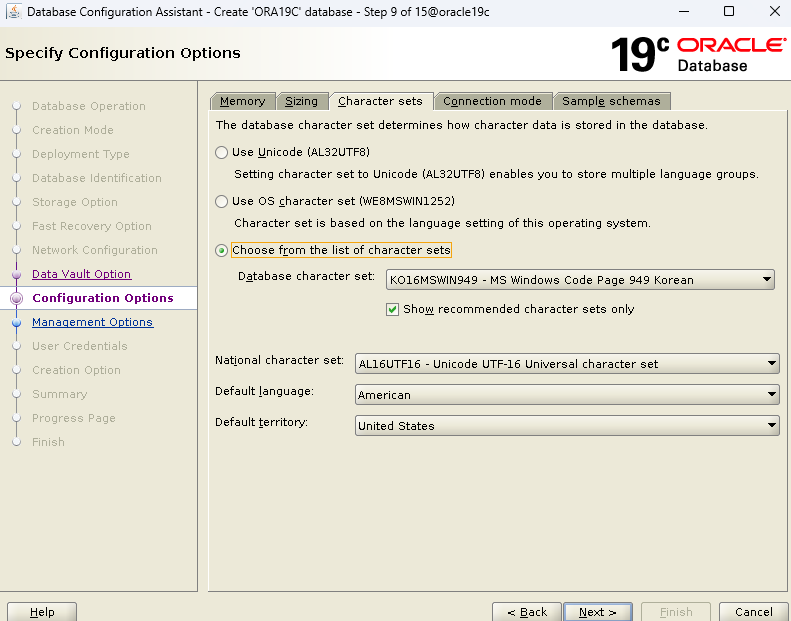This screenshot has height=621, width=791.
Task: Click the Configuration Options step bullet
Action: 17,298
